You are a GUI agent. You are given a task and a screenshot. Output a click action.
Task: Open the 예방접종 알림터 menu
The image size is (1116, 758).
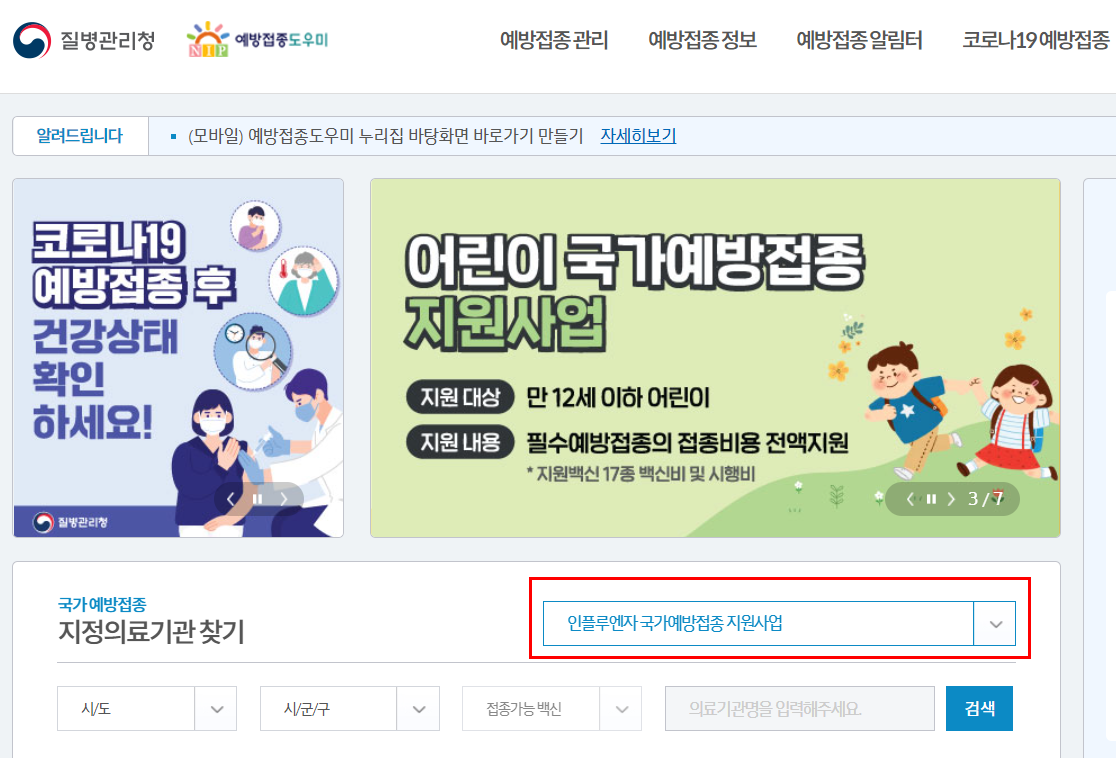click(x=859, y=40)
